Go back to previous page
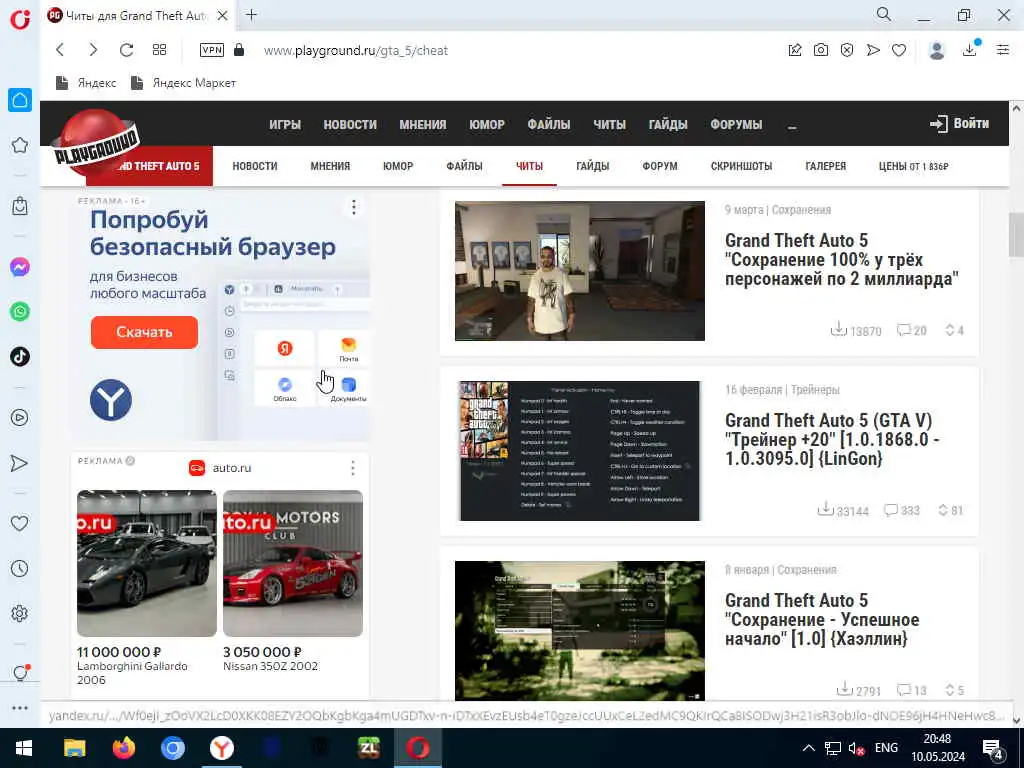The height and width of the screenshot is (768, 1024). click(x=60, y=50)
